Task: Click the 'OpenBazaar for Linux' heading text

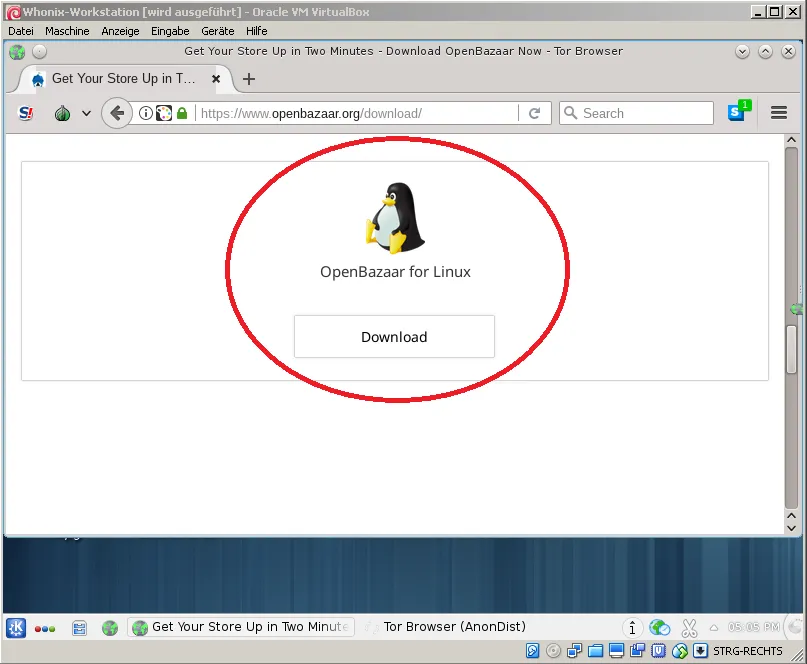Action: (395, 272)
